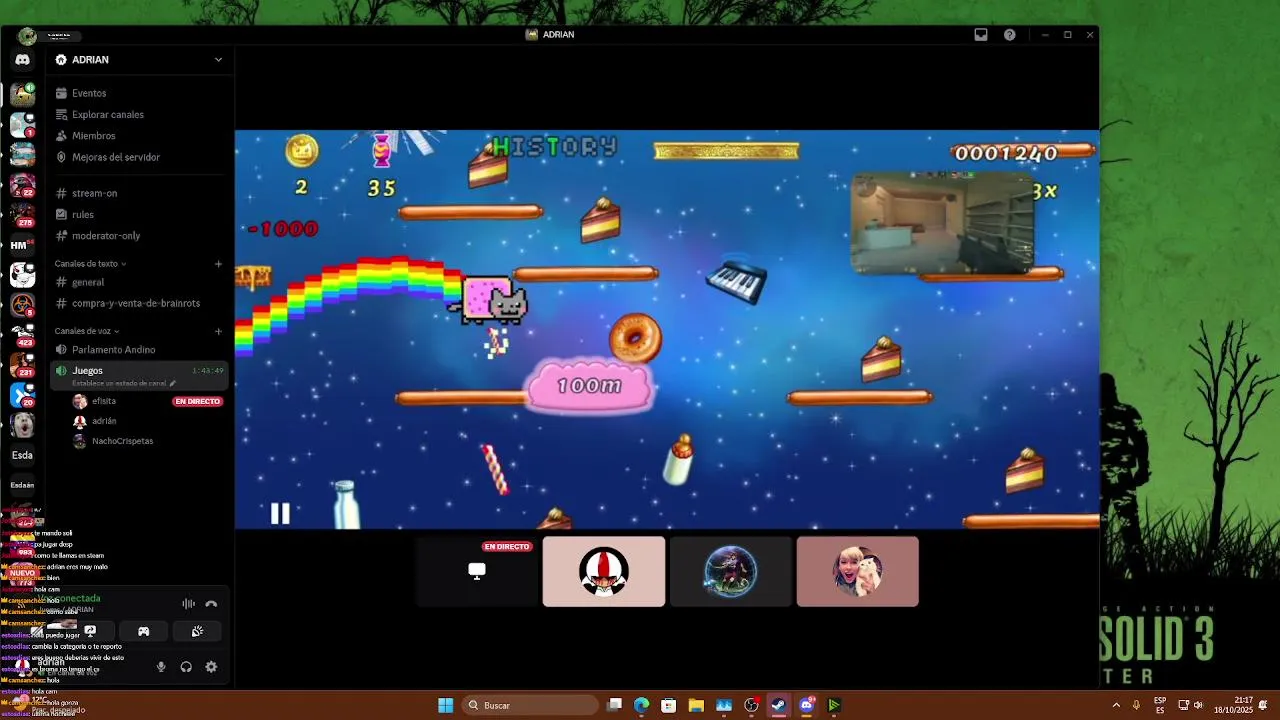Expand the ADRIAN server dropdown menu
The height and width of the screenshot is (720, 1280).
pos(218,60)
